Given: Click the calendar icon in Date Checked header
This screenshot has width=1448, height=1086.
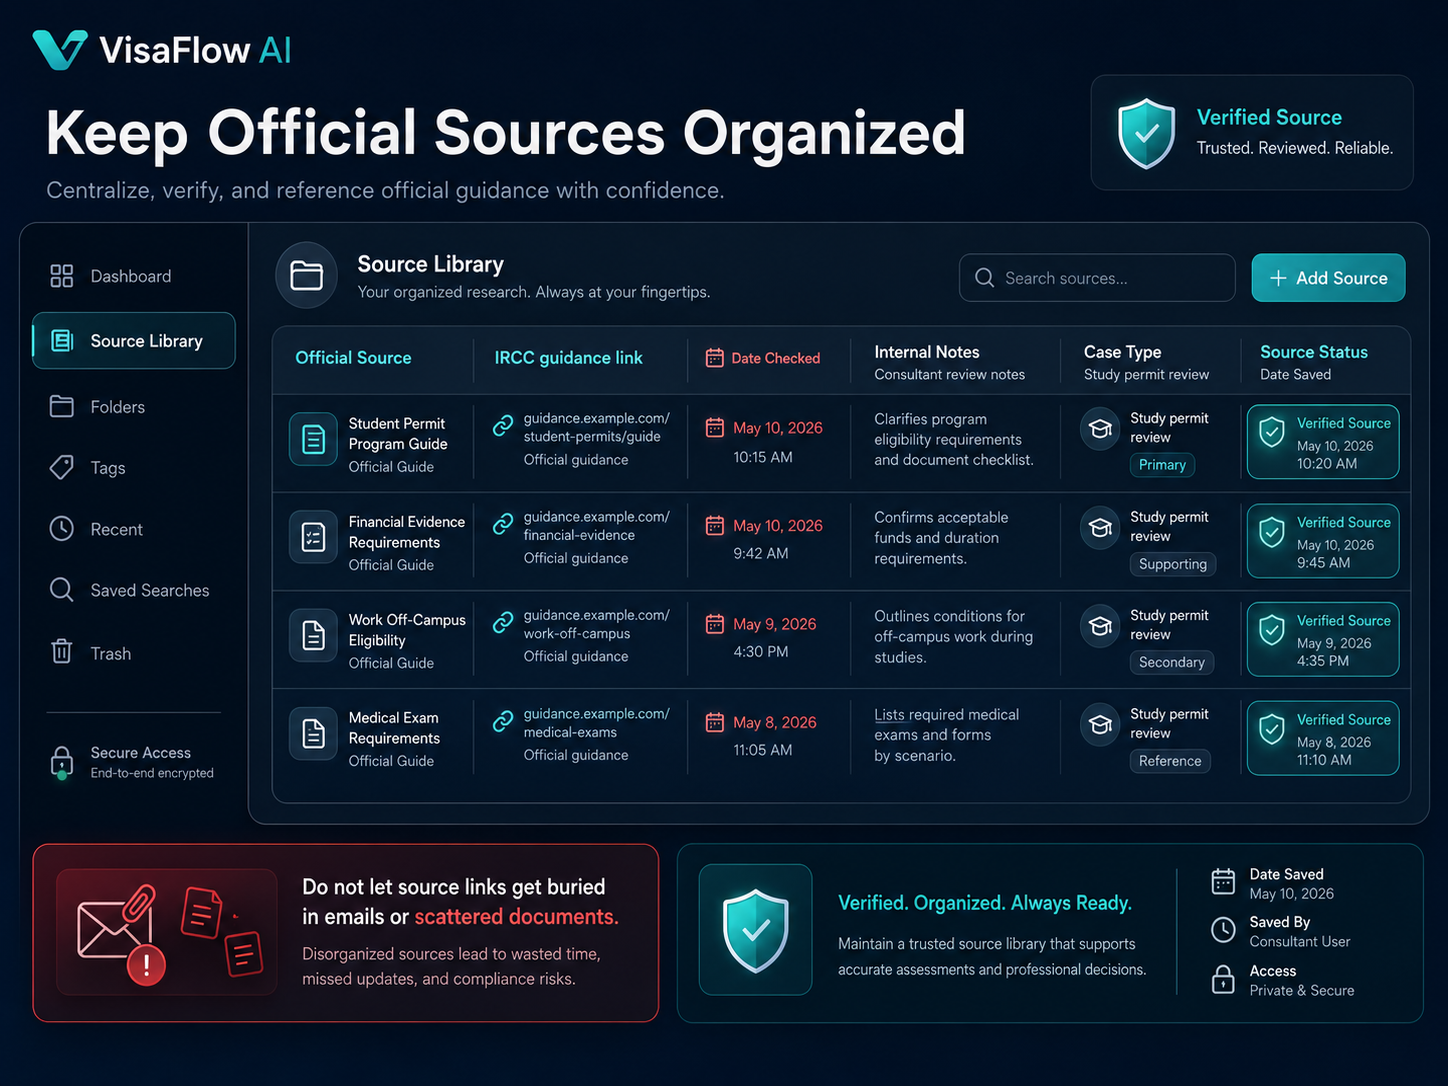Looking at the screenshot, I should (715, 358).
